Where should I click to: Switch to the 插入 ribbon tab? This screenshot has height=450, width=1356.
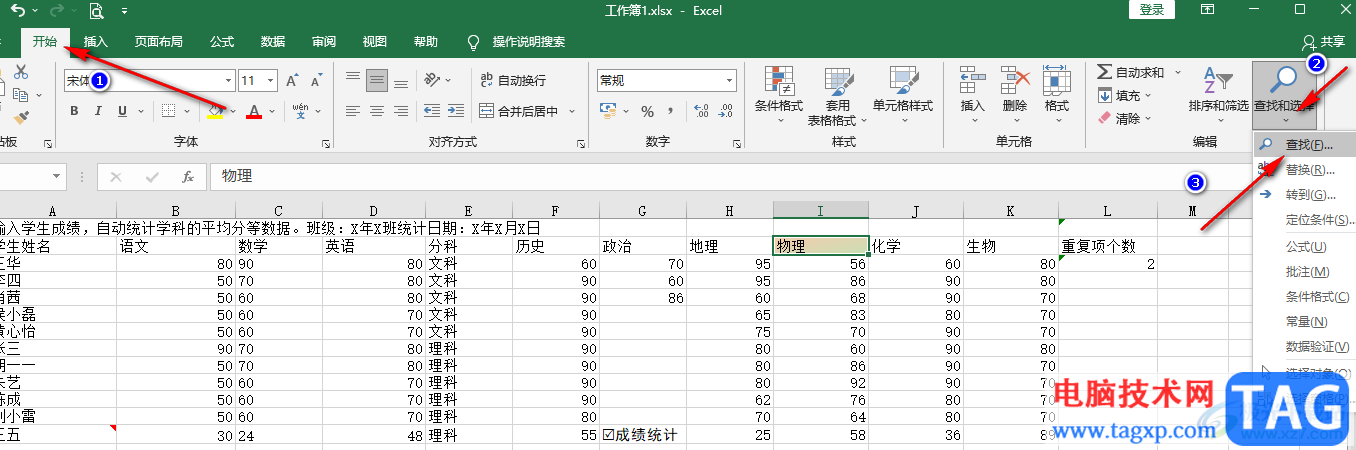[x=96, y=42]
